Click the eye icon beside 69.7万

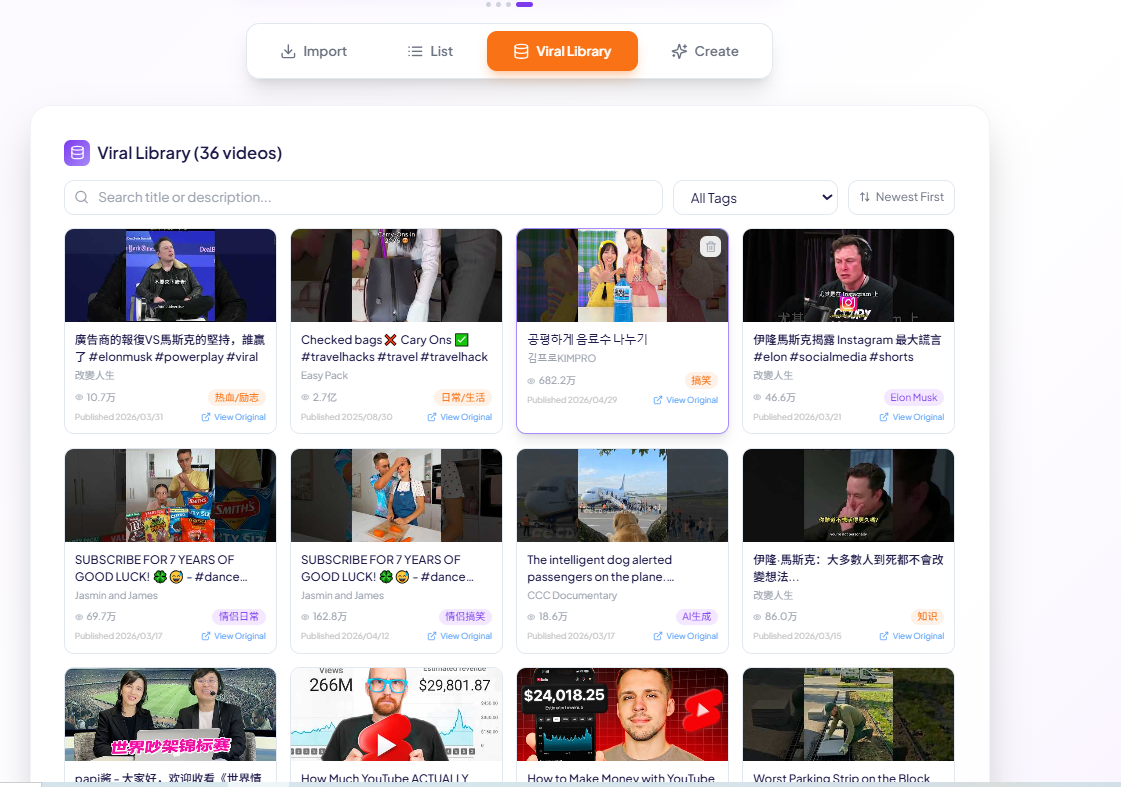(x=79, y=617)
